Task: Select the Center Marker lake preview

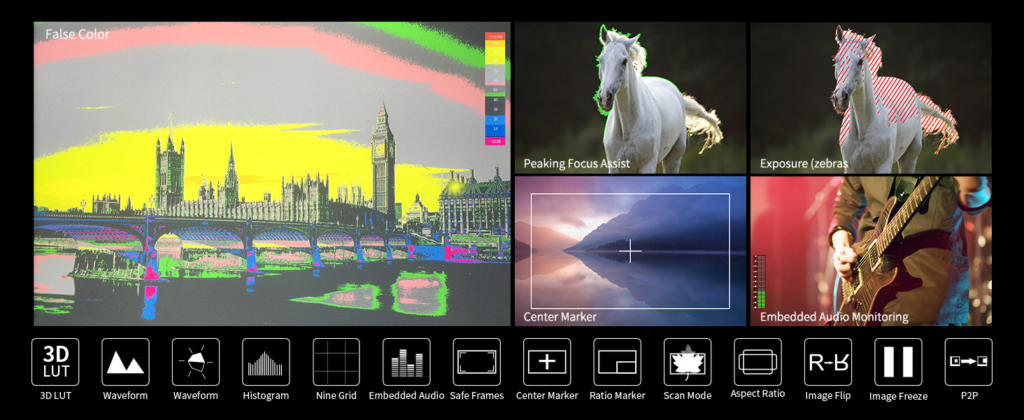Action: [630, 251]
